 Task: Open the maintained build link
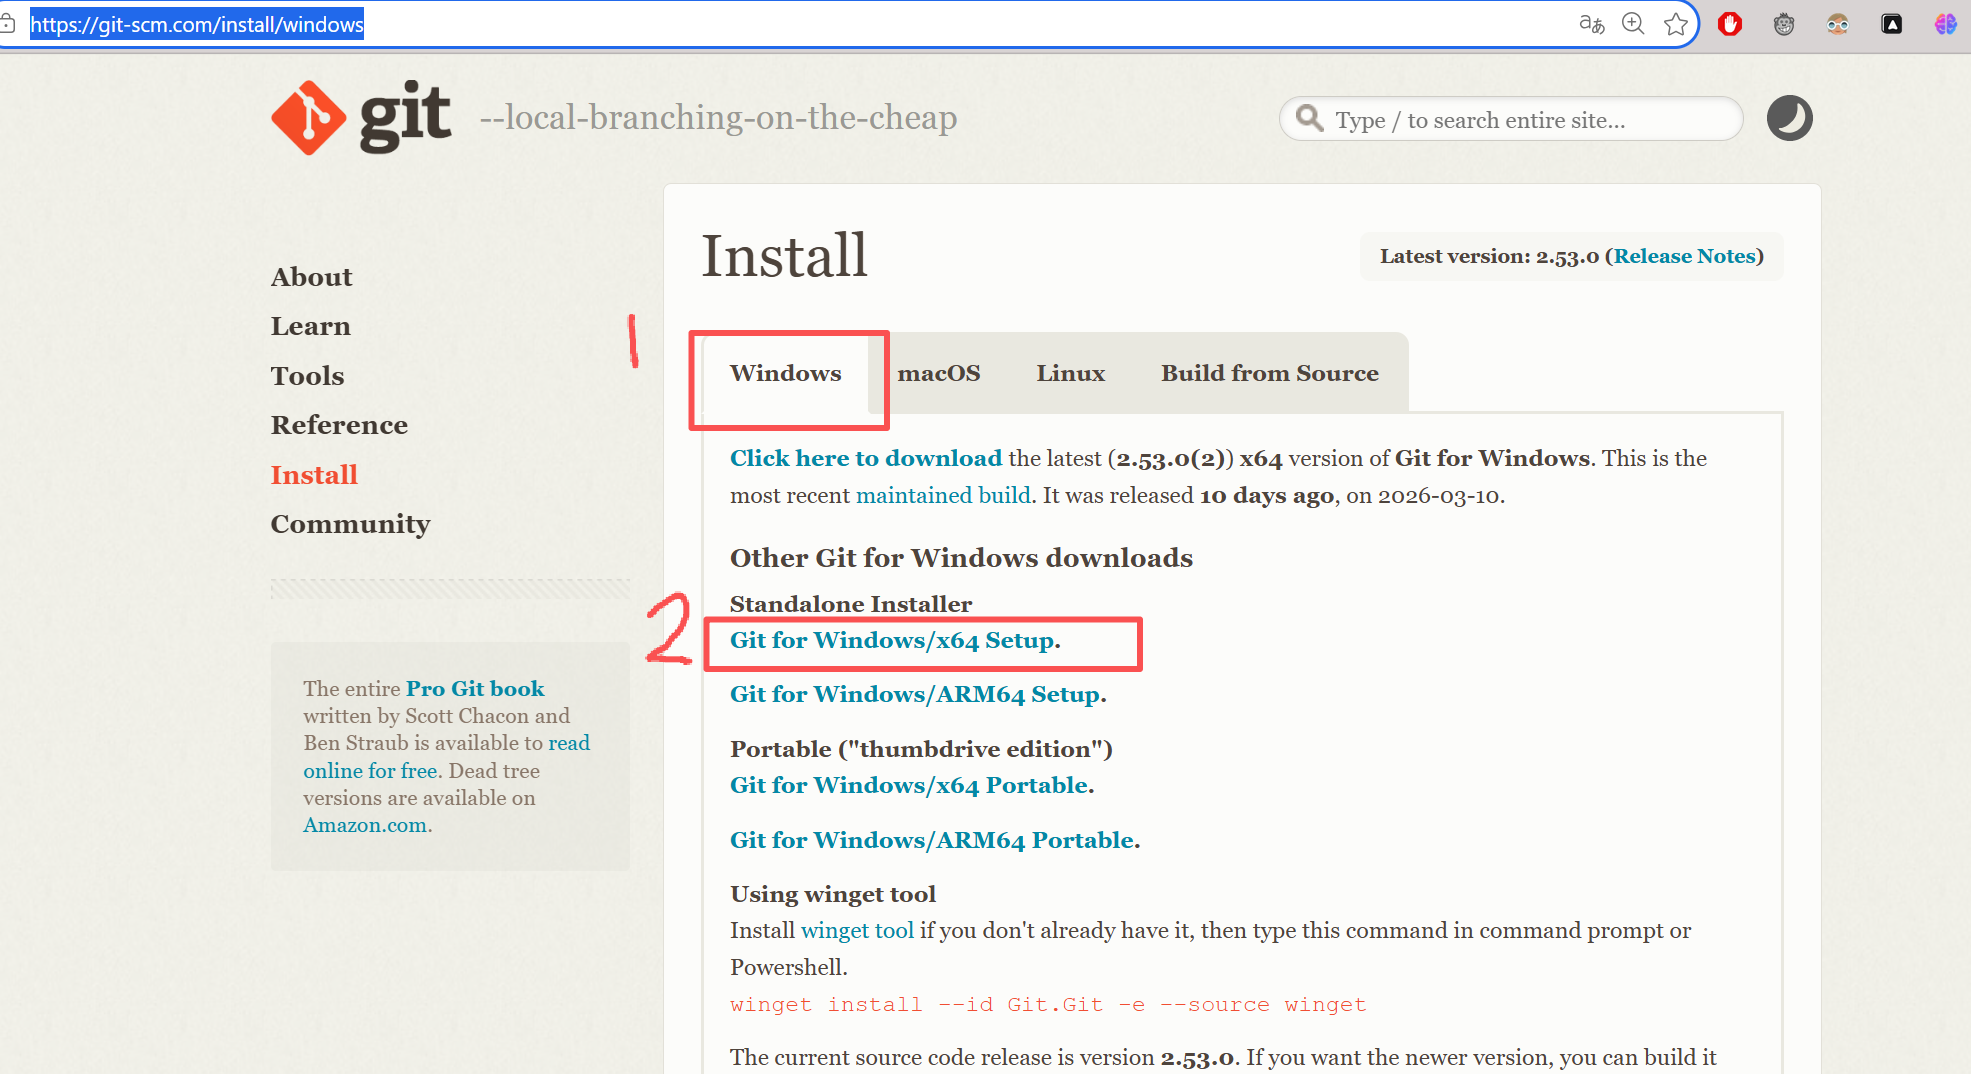click(x=943, y=495)
